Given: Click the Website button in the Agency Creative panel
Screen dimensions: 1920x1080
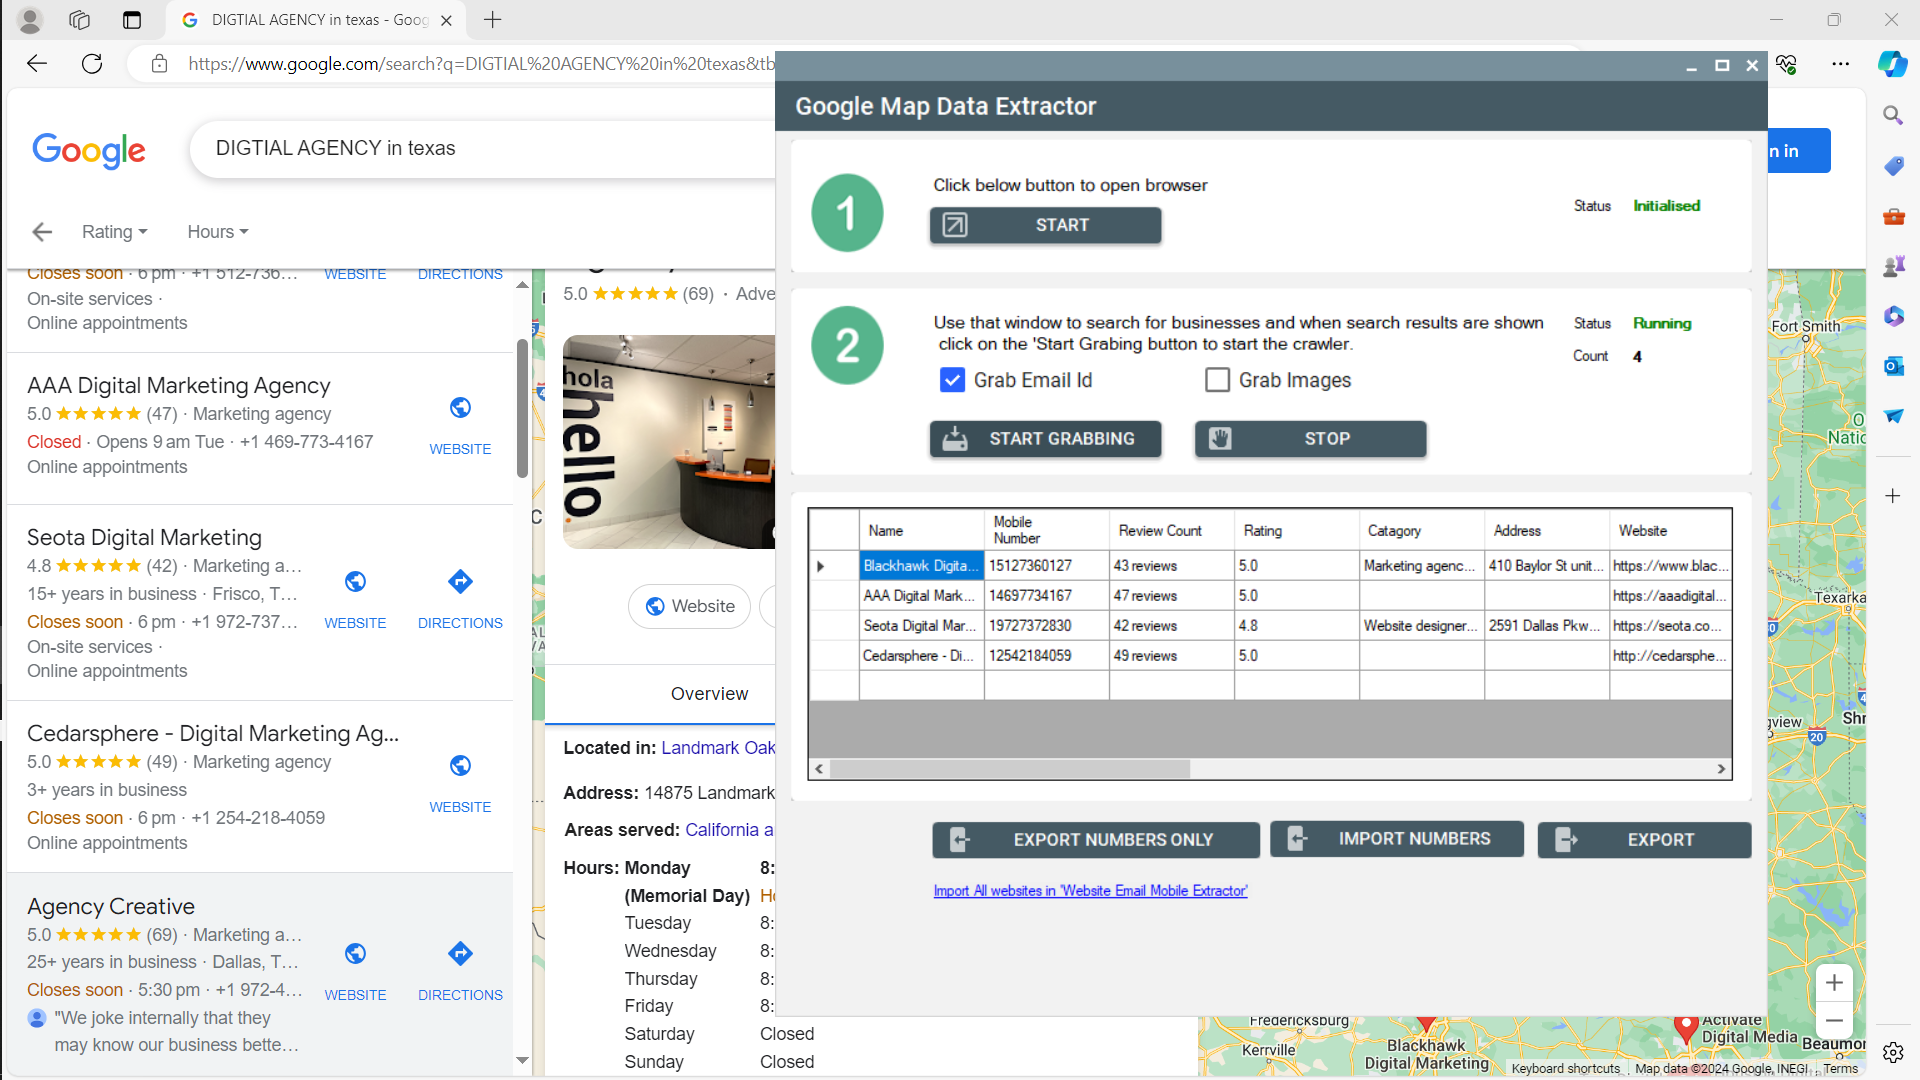Looking at the screenshot, I should click(x=689, y=606).
